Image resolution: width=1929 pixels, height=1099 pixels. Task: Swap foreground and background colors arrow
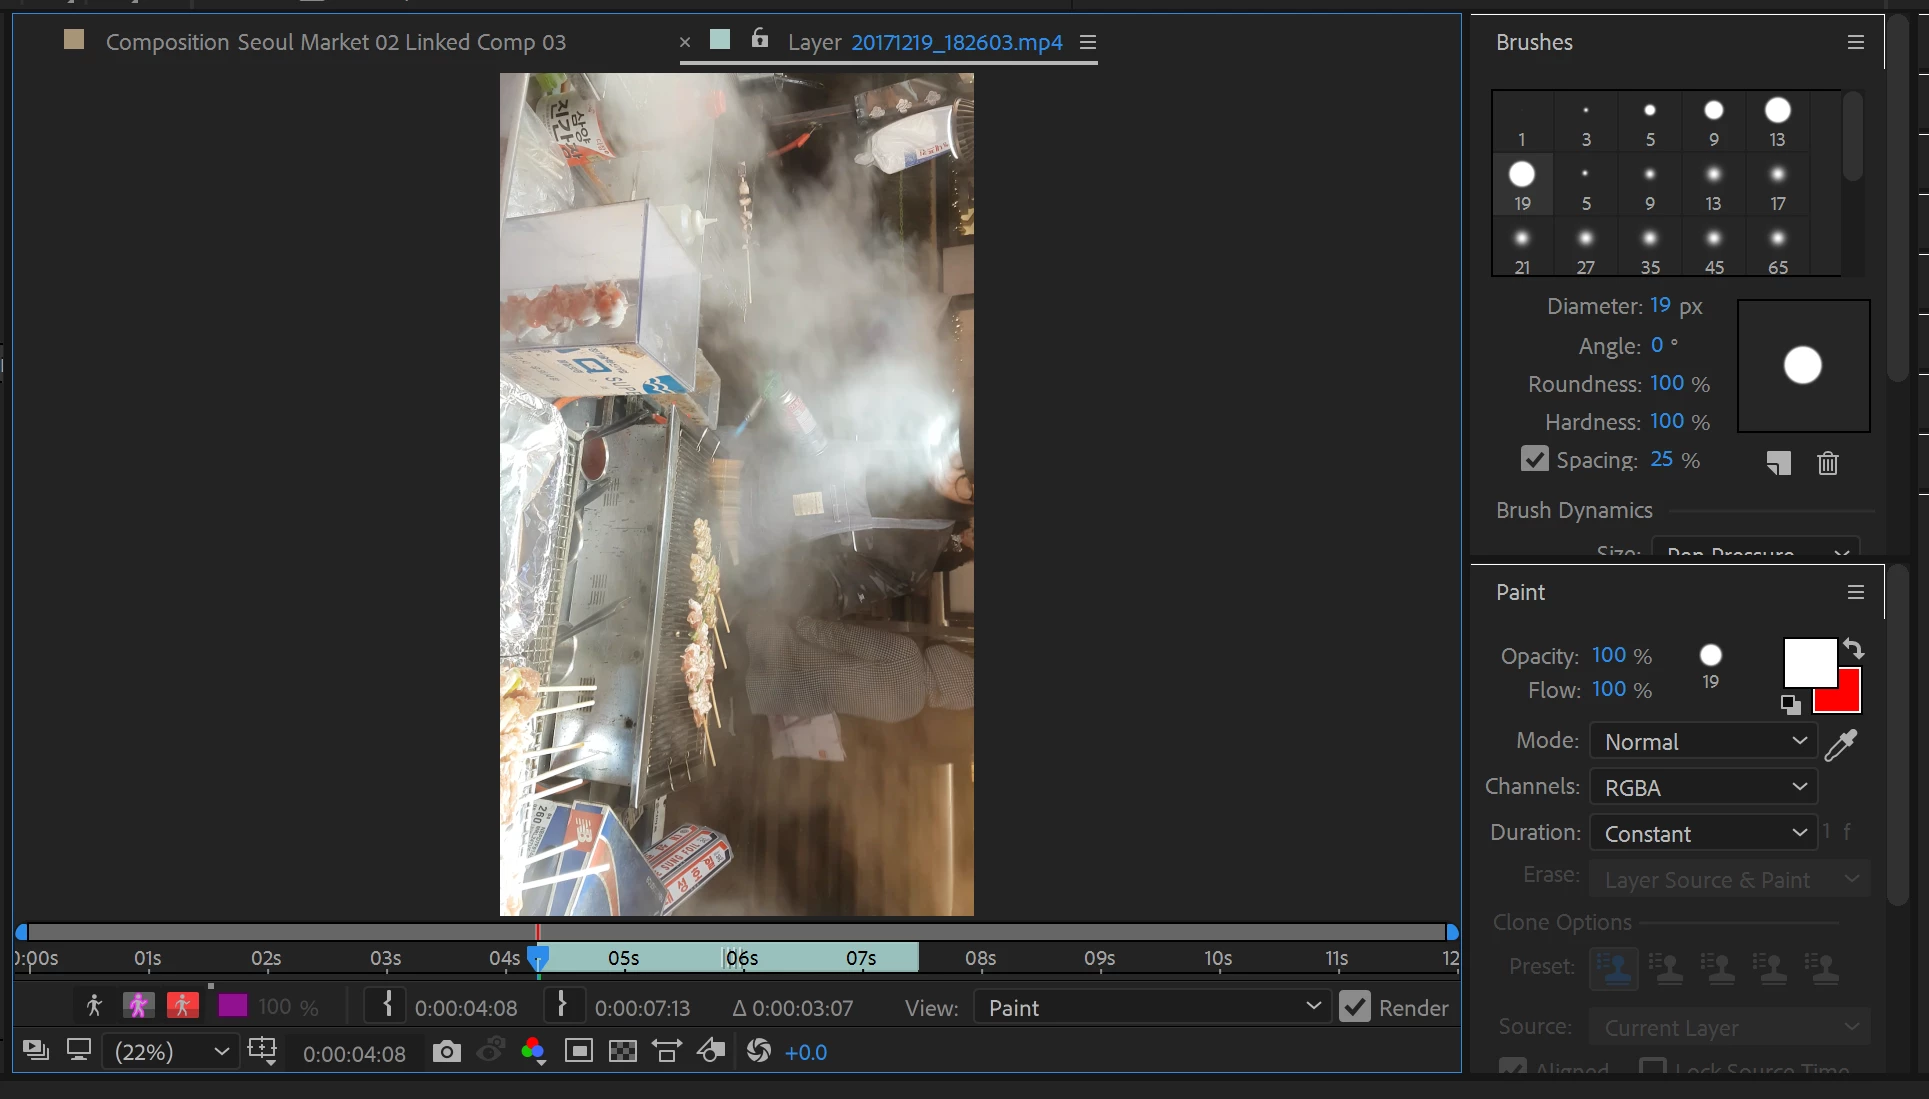click(1854, 648)
